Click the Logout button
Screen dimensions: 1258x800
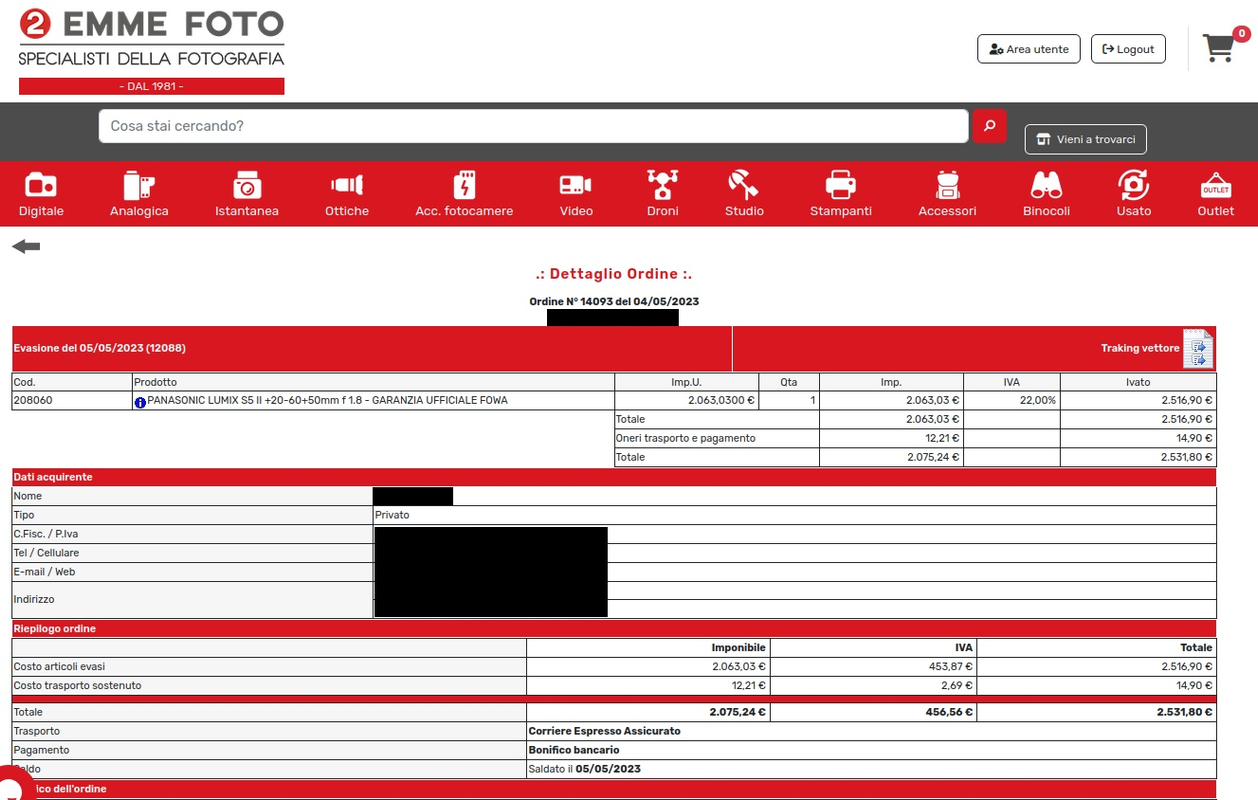coord(1128,49)
